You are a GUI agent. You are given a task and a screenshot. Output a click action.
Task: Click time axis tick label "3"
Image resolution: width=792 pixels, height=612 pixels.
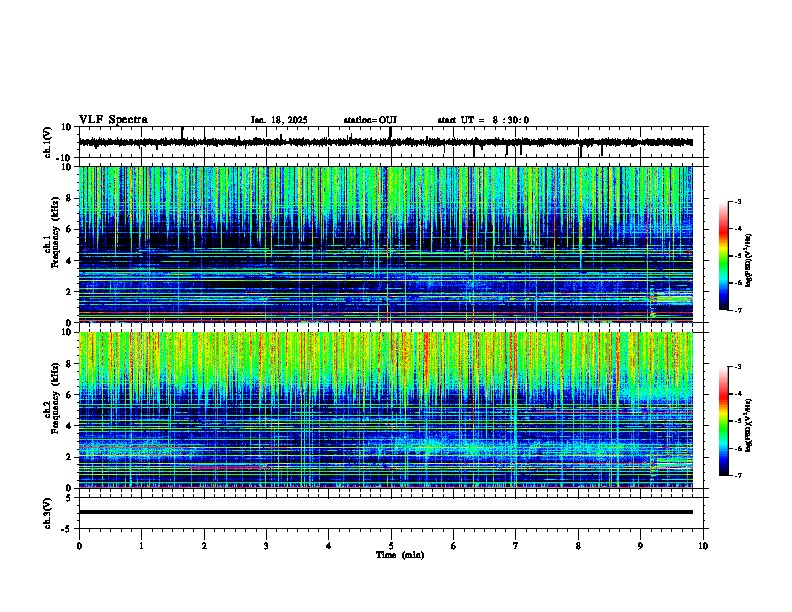click(266, 546)
